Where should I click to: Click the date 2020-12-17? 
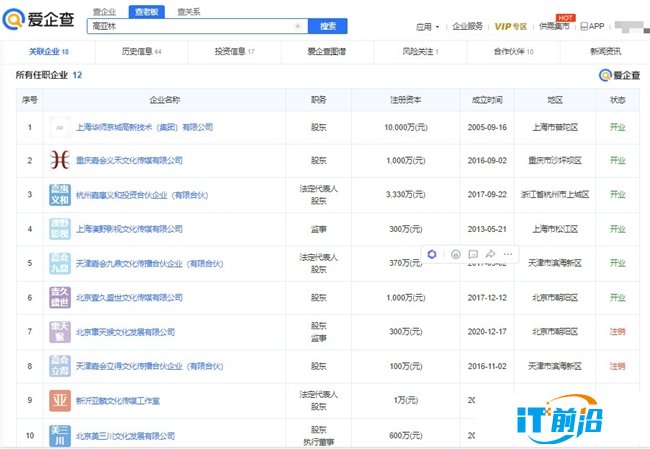coord(487,332)
